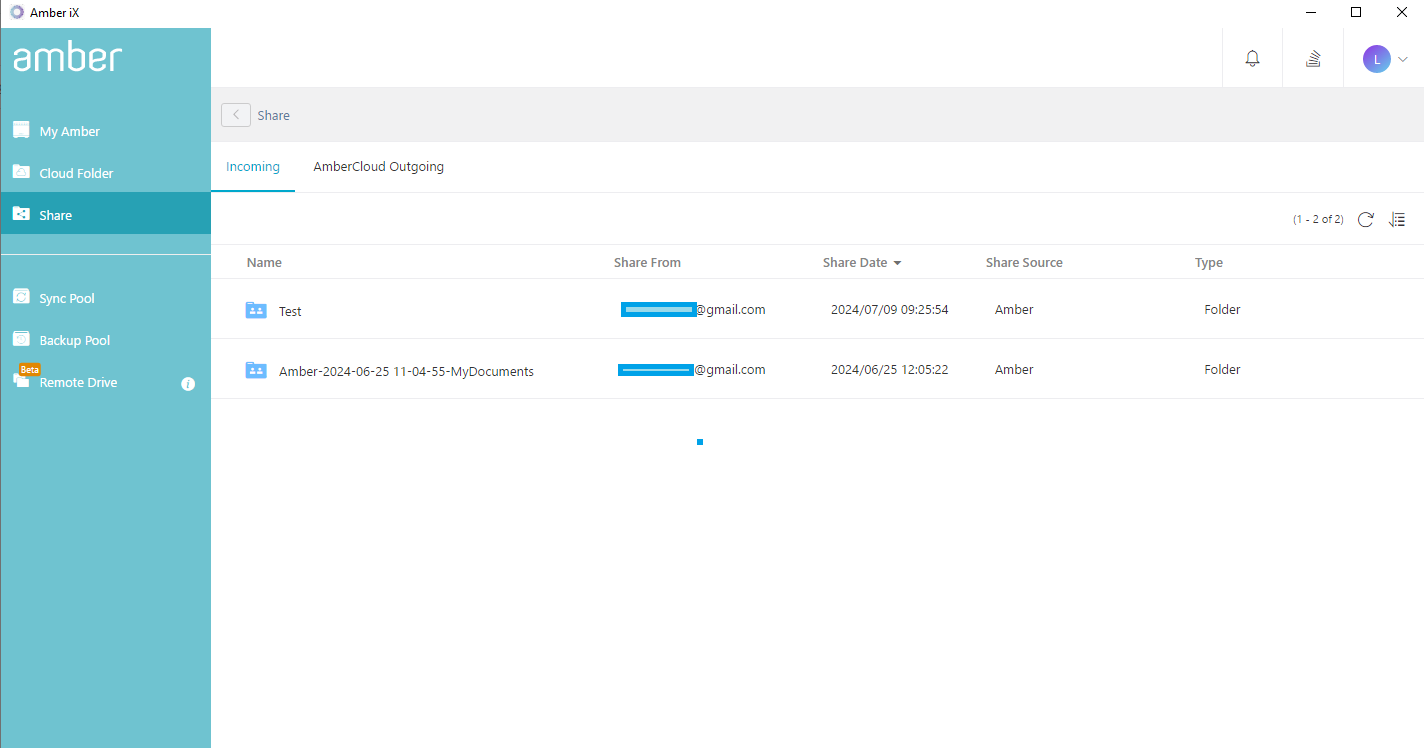Viewport: 1424px width, 748px height.
Task: Open the Test folder name
Action: (x=290, y=311)
